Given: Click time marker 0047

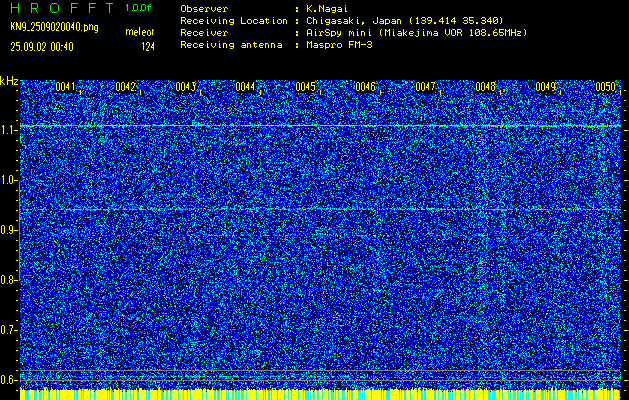Looking at the screenshot, I should click(x=425, y=87).
